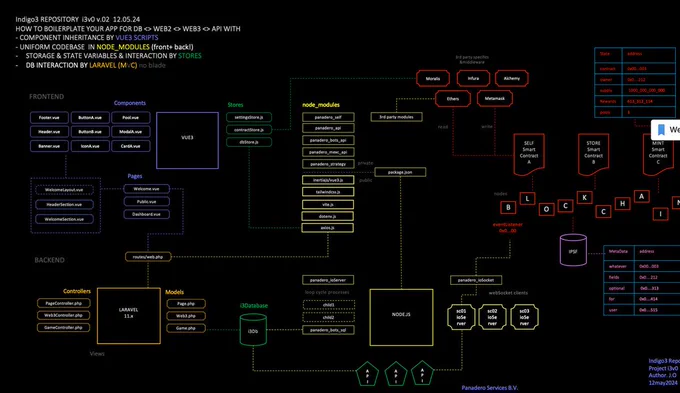Viewport: 680px width, 393px height.
Task: Click the LARAVEL 11.x box
Action: [129, 316]
